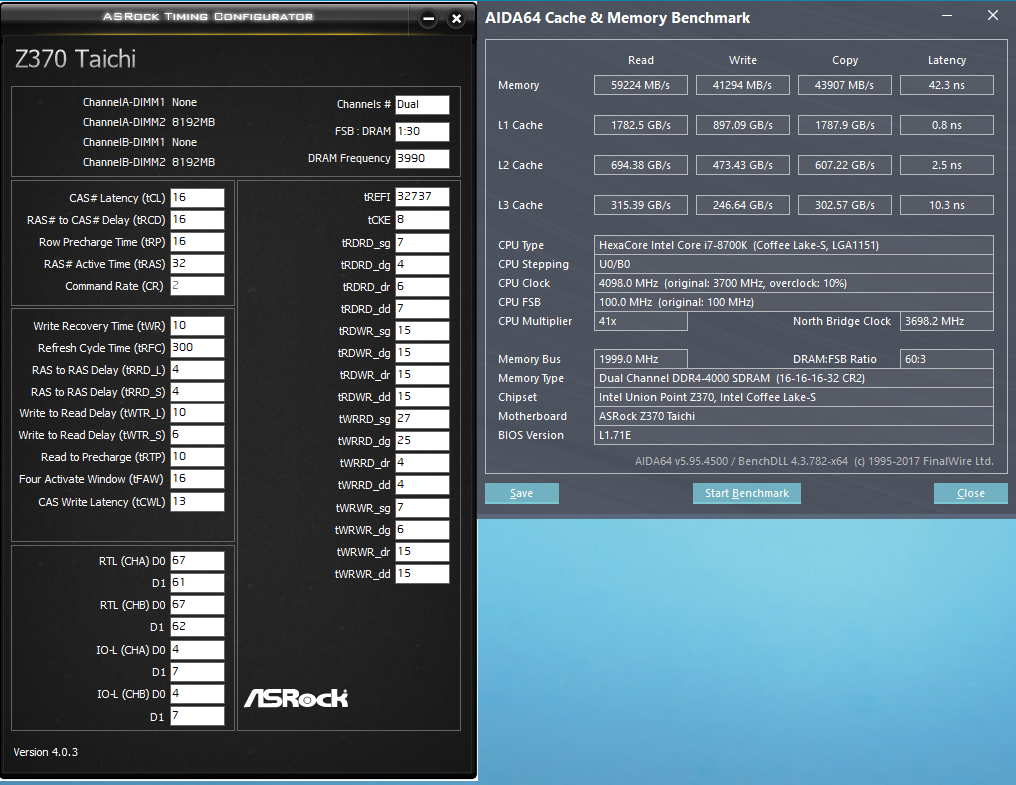
Task: Click the RTL (CHA) D0 field
Action: point(197,561)
